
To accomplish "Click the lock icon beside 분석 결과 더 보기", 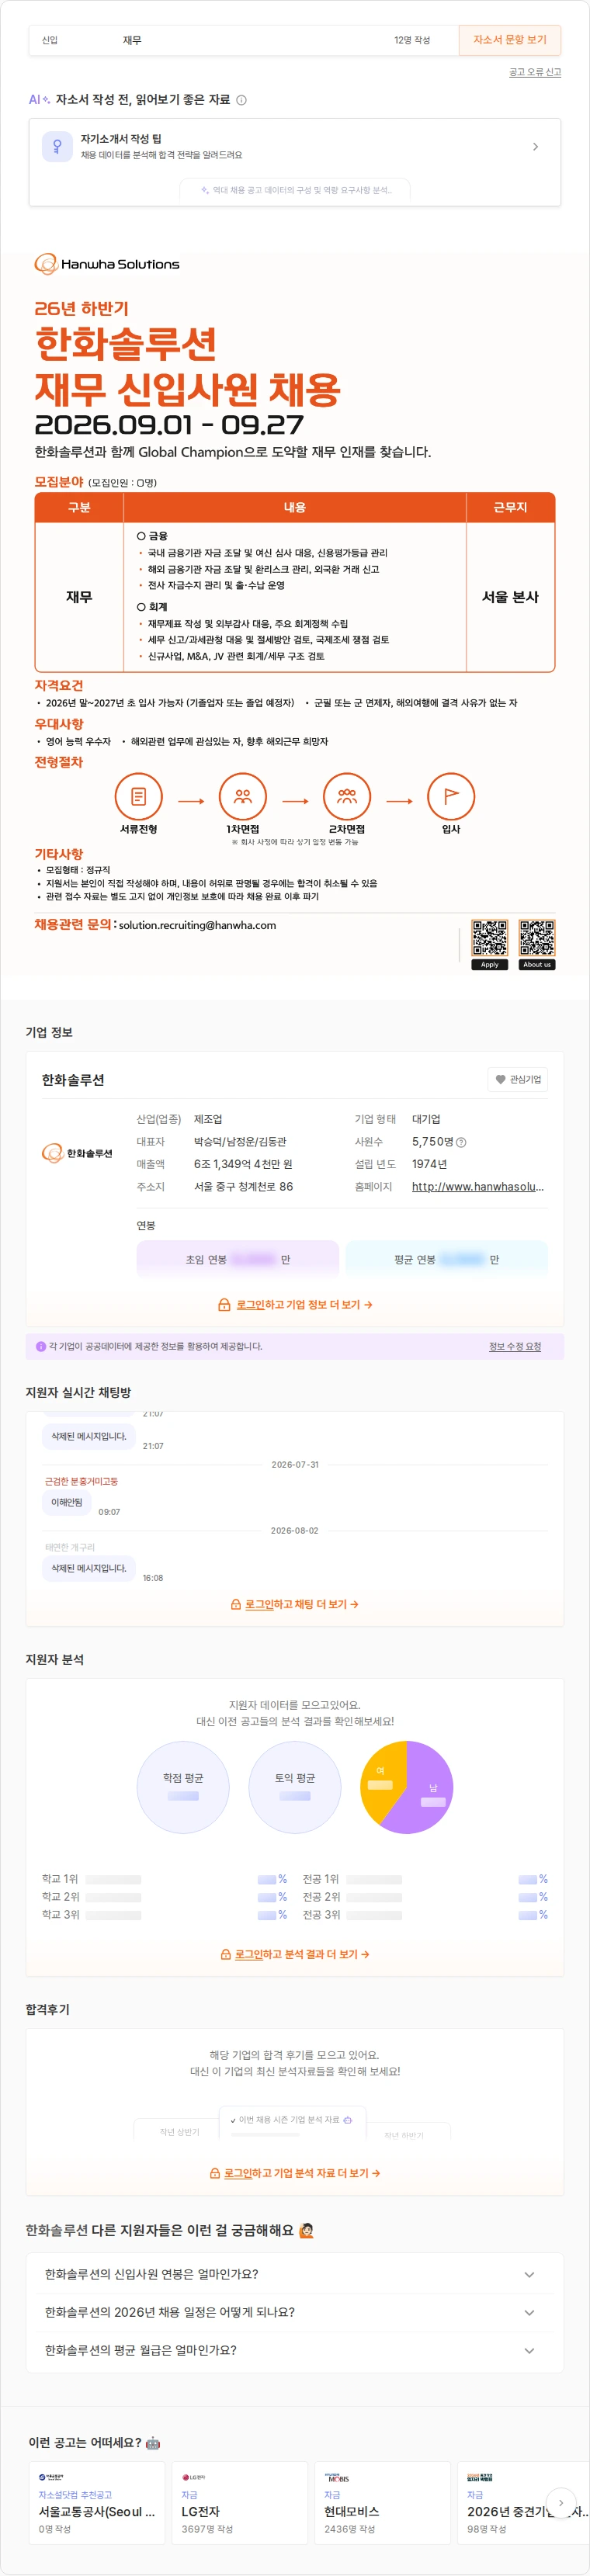I will point(226,1954).
